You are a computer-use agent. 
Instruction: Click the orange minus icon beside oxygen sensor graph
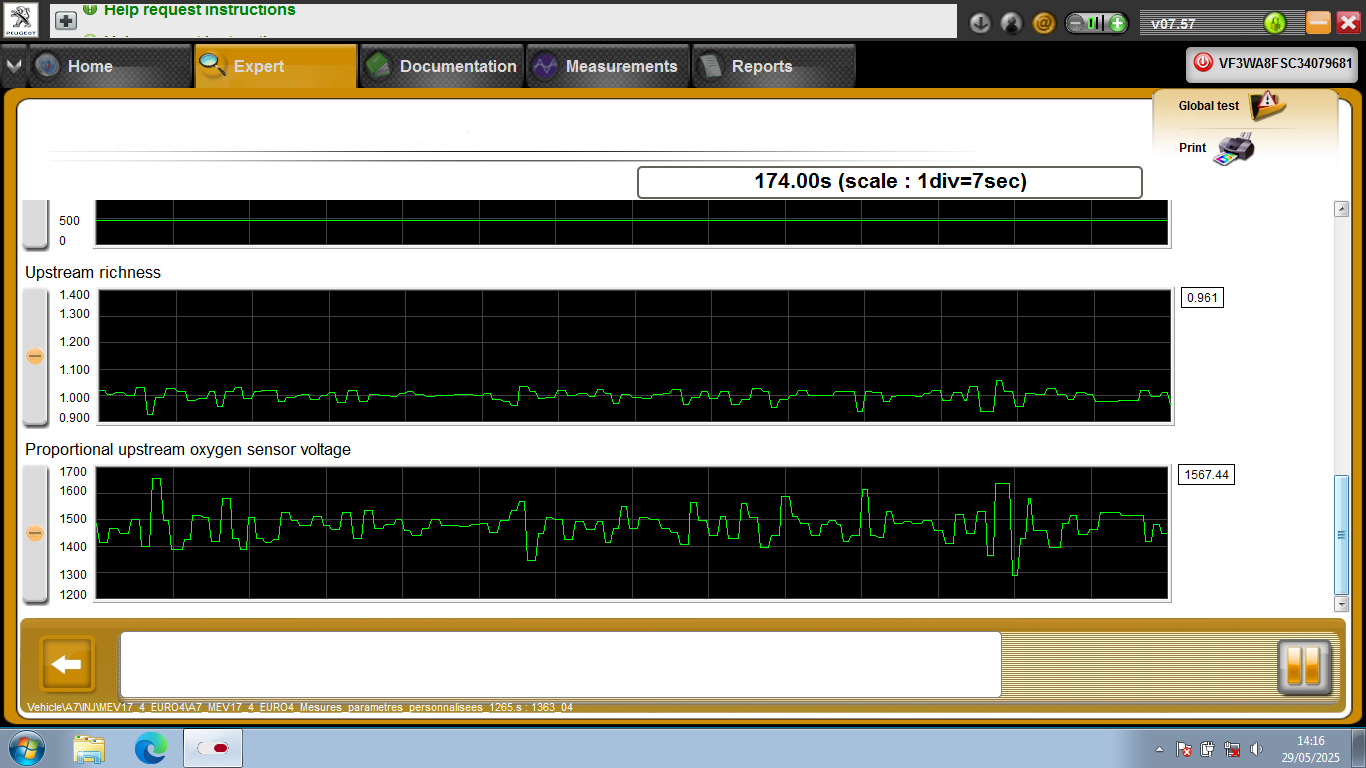tap(35, 533)
